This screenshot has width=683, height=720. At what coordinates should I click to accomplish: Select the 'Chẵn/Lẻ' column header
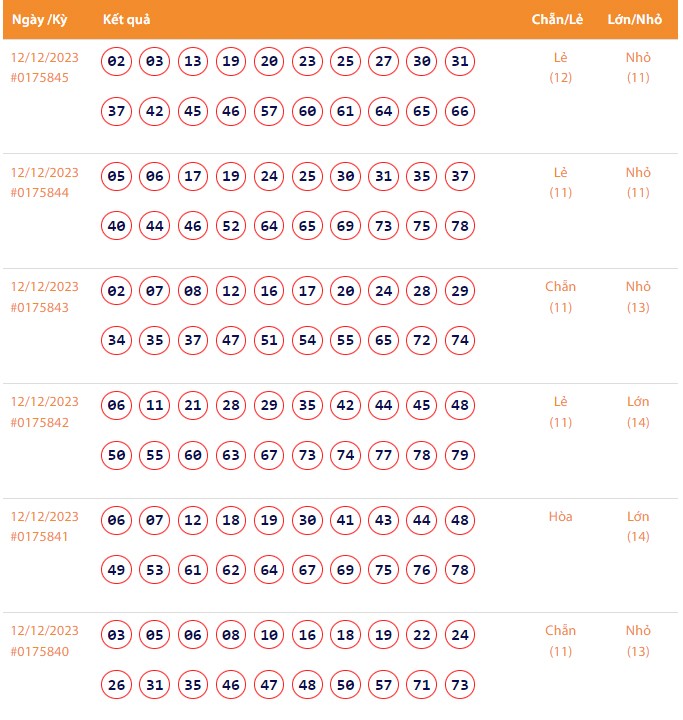(x=556, y=20)
